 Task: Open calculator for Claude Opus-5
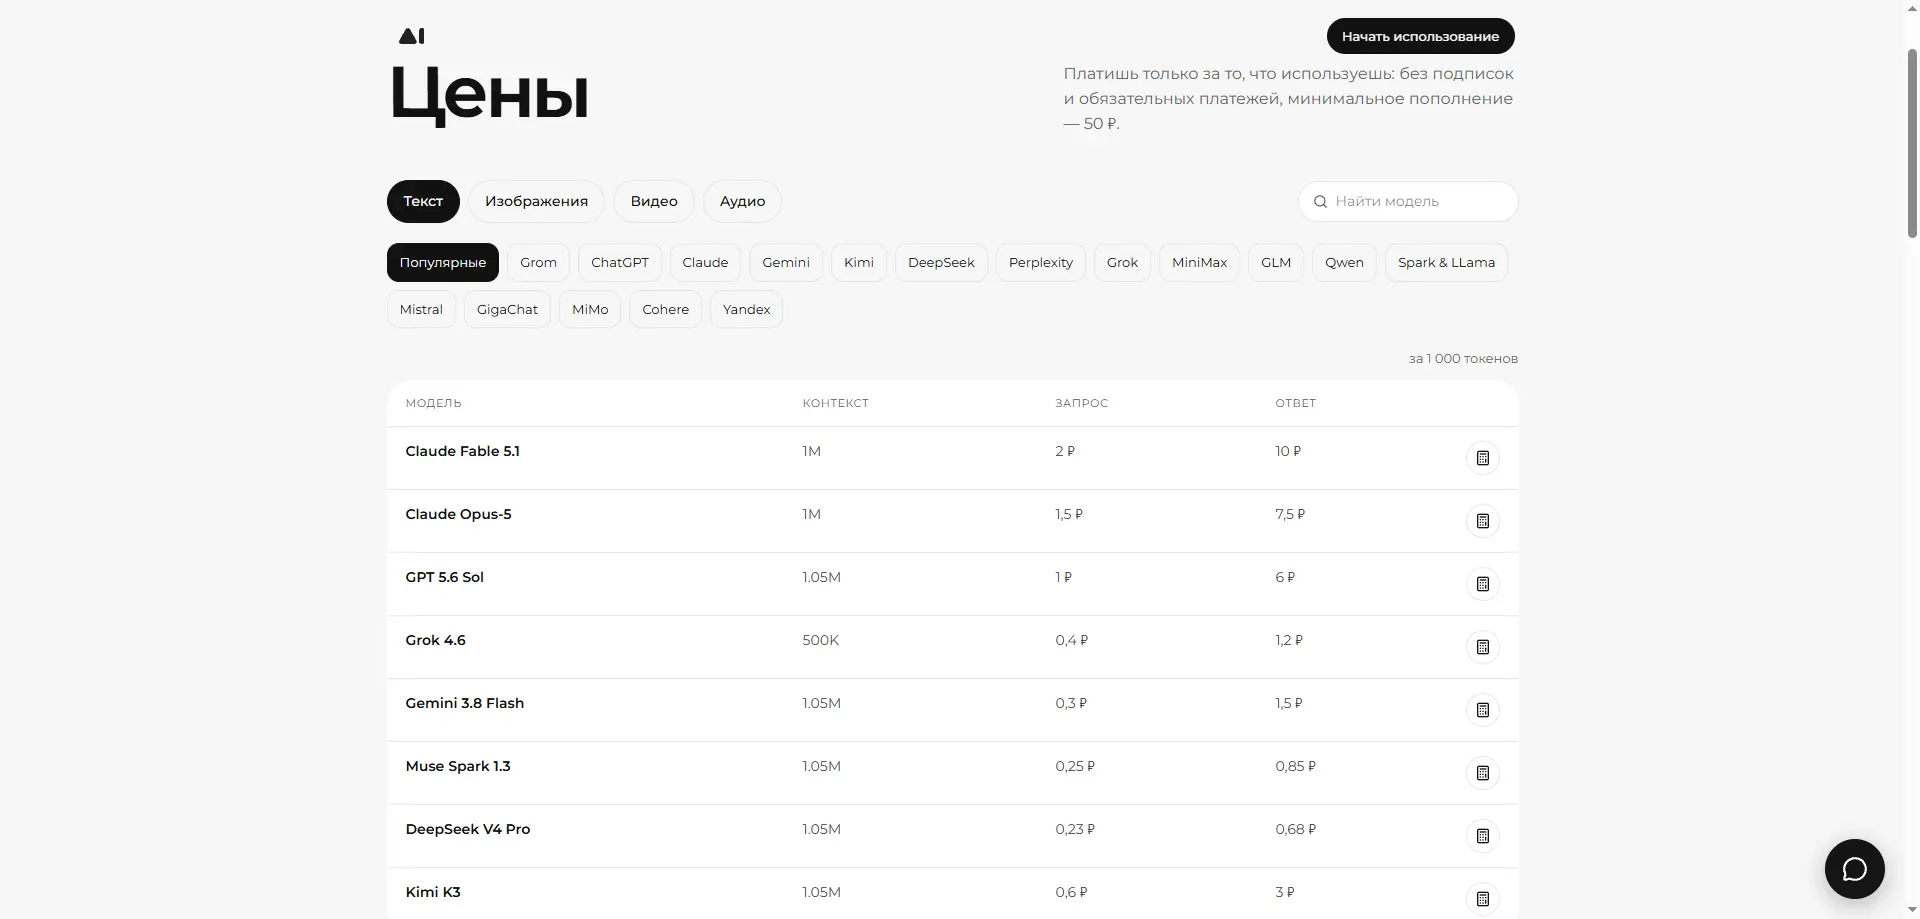point(1483,521)
